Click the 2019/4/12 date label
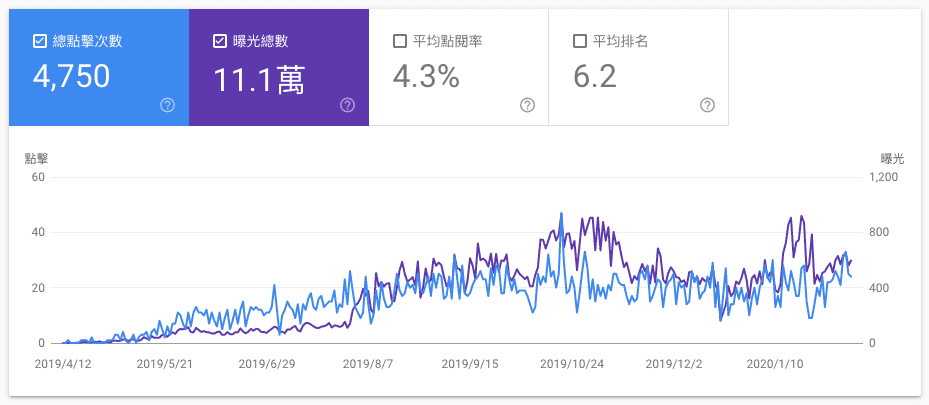The height and width of the screenshot is (405, 929). 62,364
